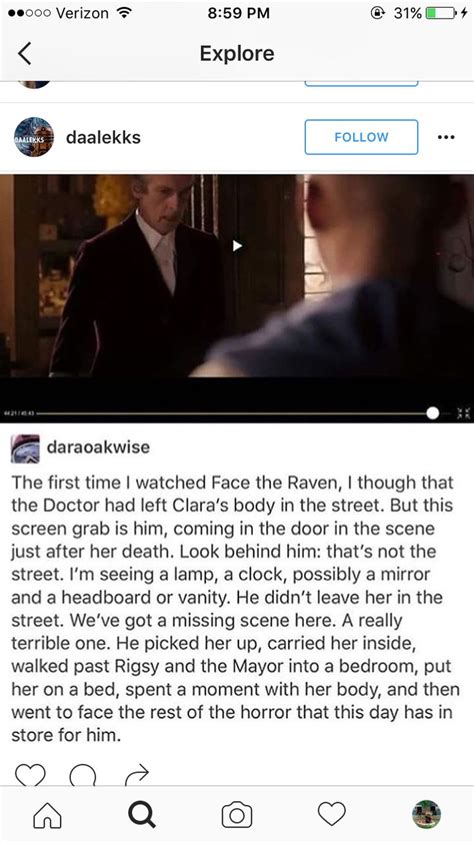Play the video in the post
The image size is (474, 843).
coord(237,246)
